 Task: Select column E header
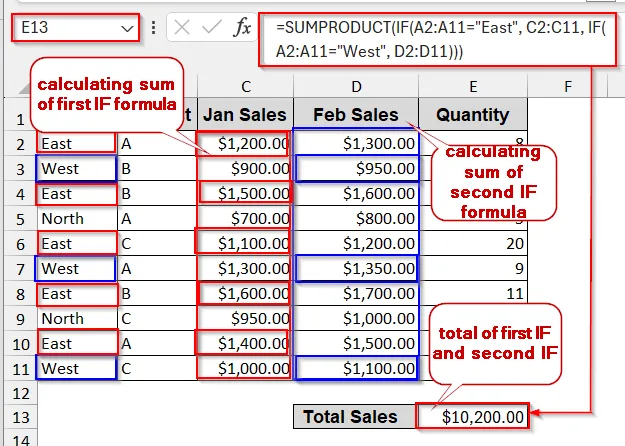click(473, 86)
